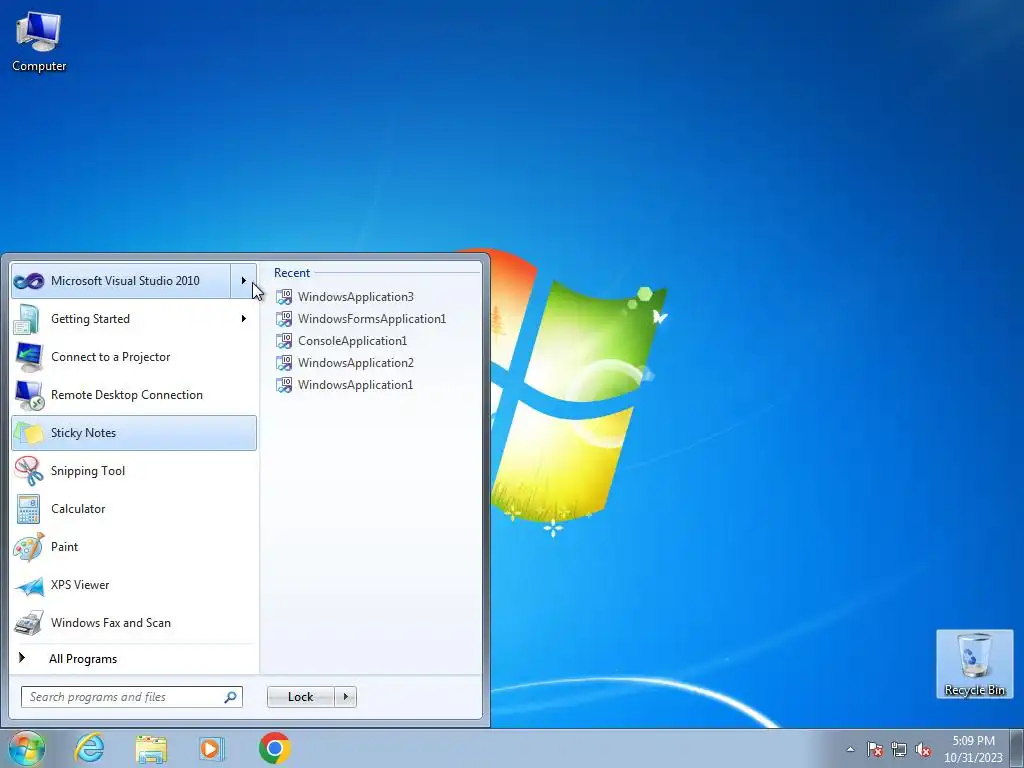Click the All Programs label

(x=83, y=659)
